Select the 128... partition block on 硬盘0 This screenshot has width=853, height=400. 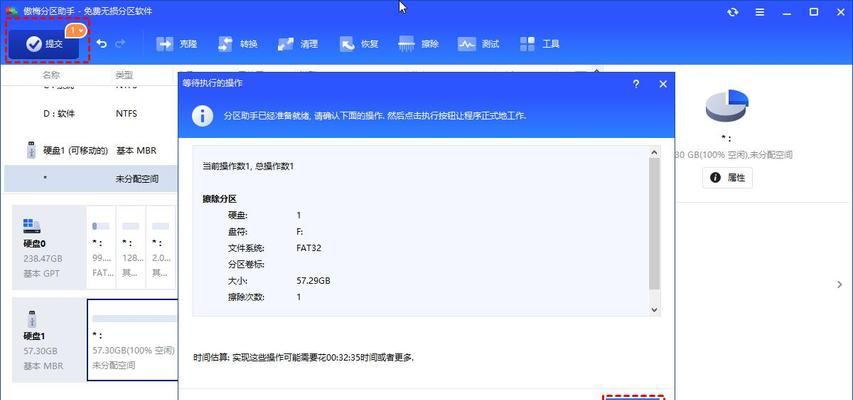[131, 247]
